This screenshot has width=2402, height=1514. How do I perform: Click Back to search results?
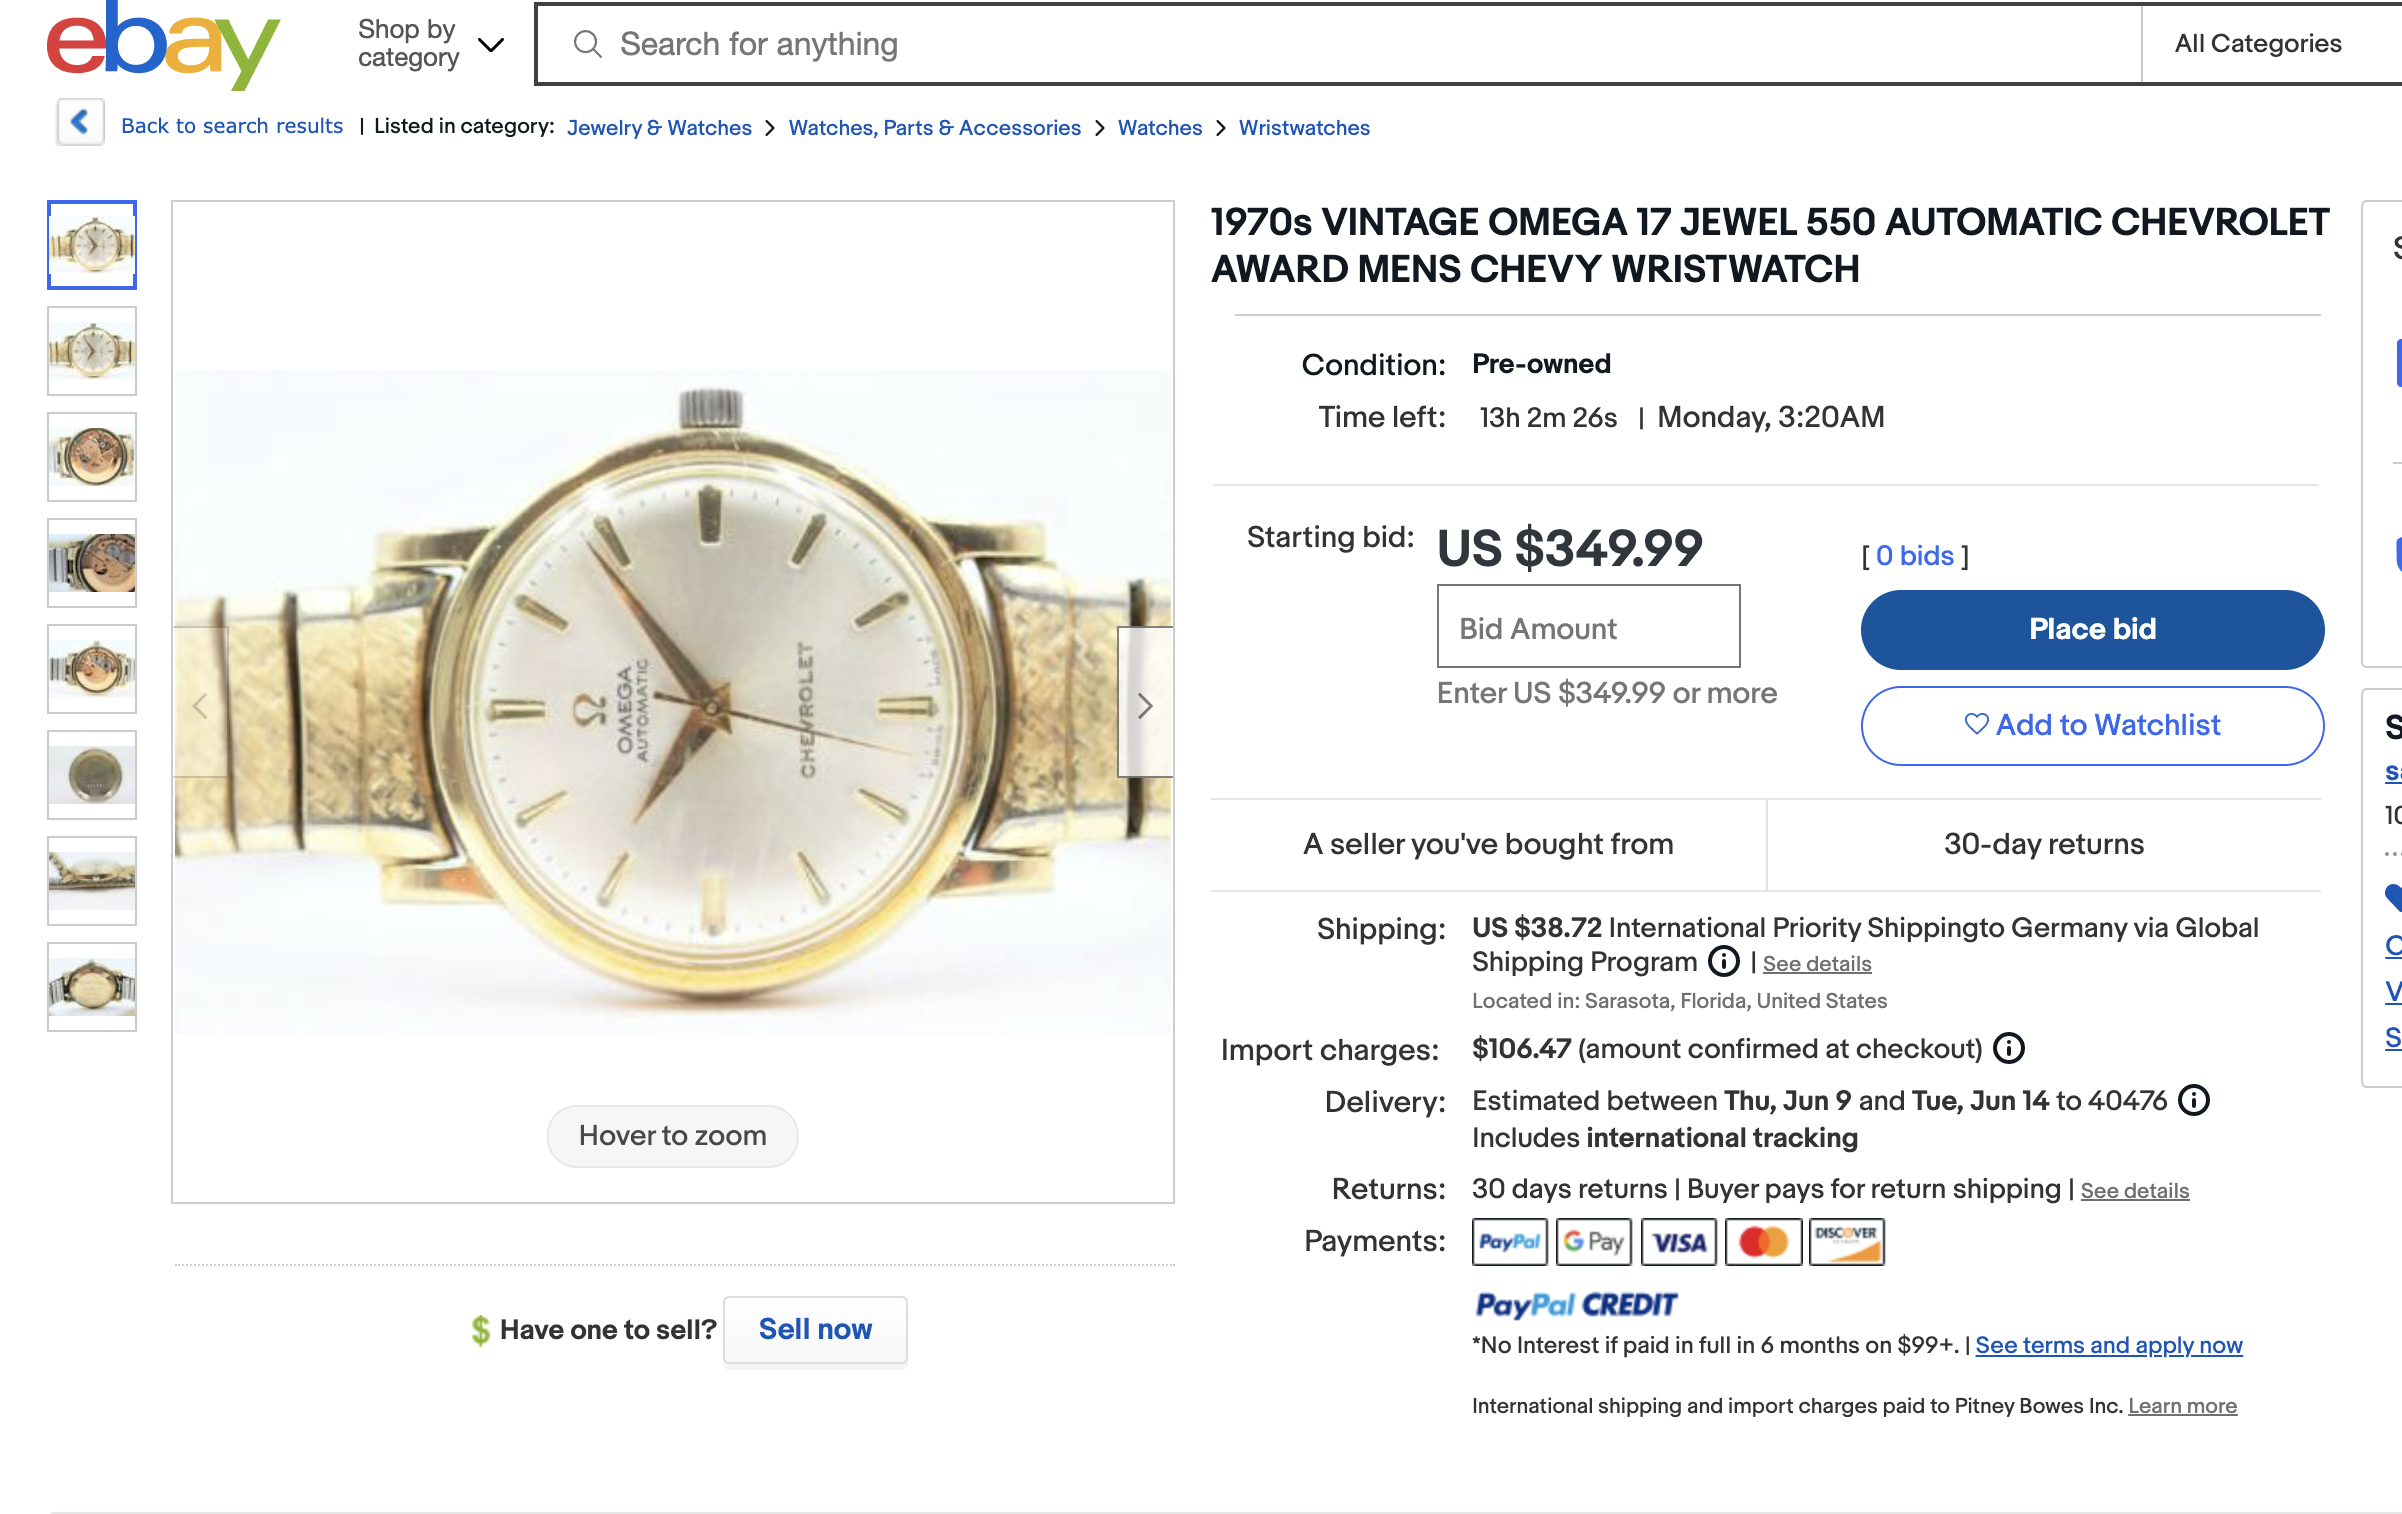point(231,126)
